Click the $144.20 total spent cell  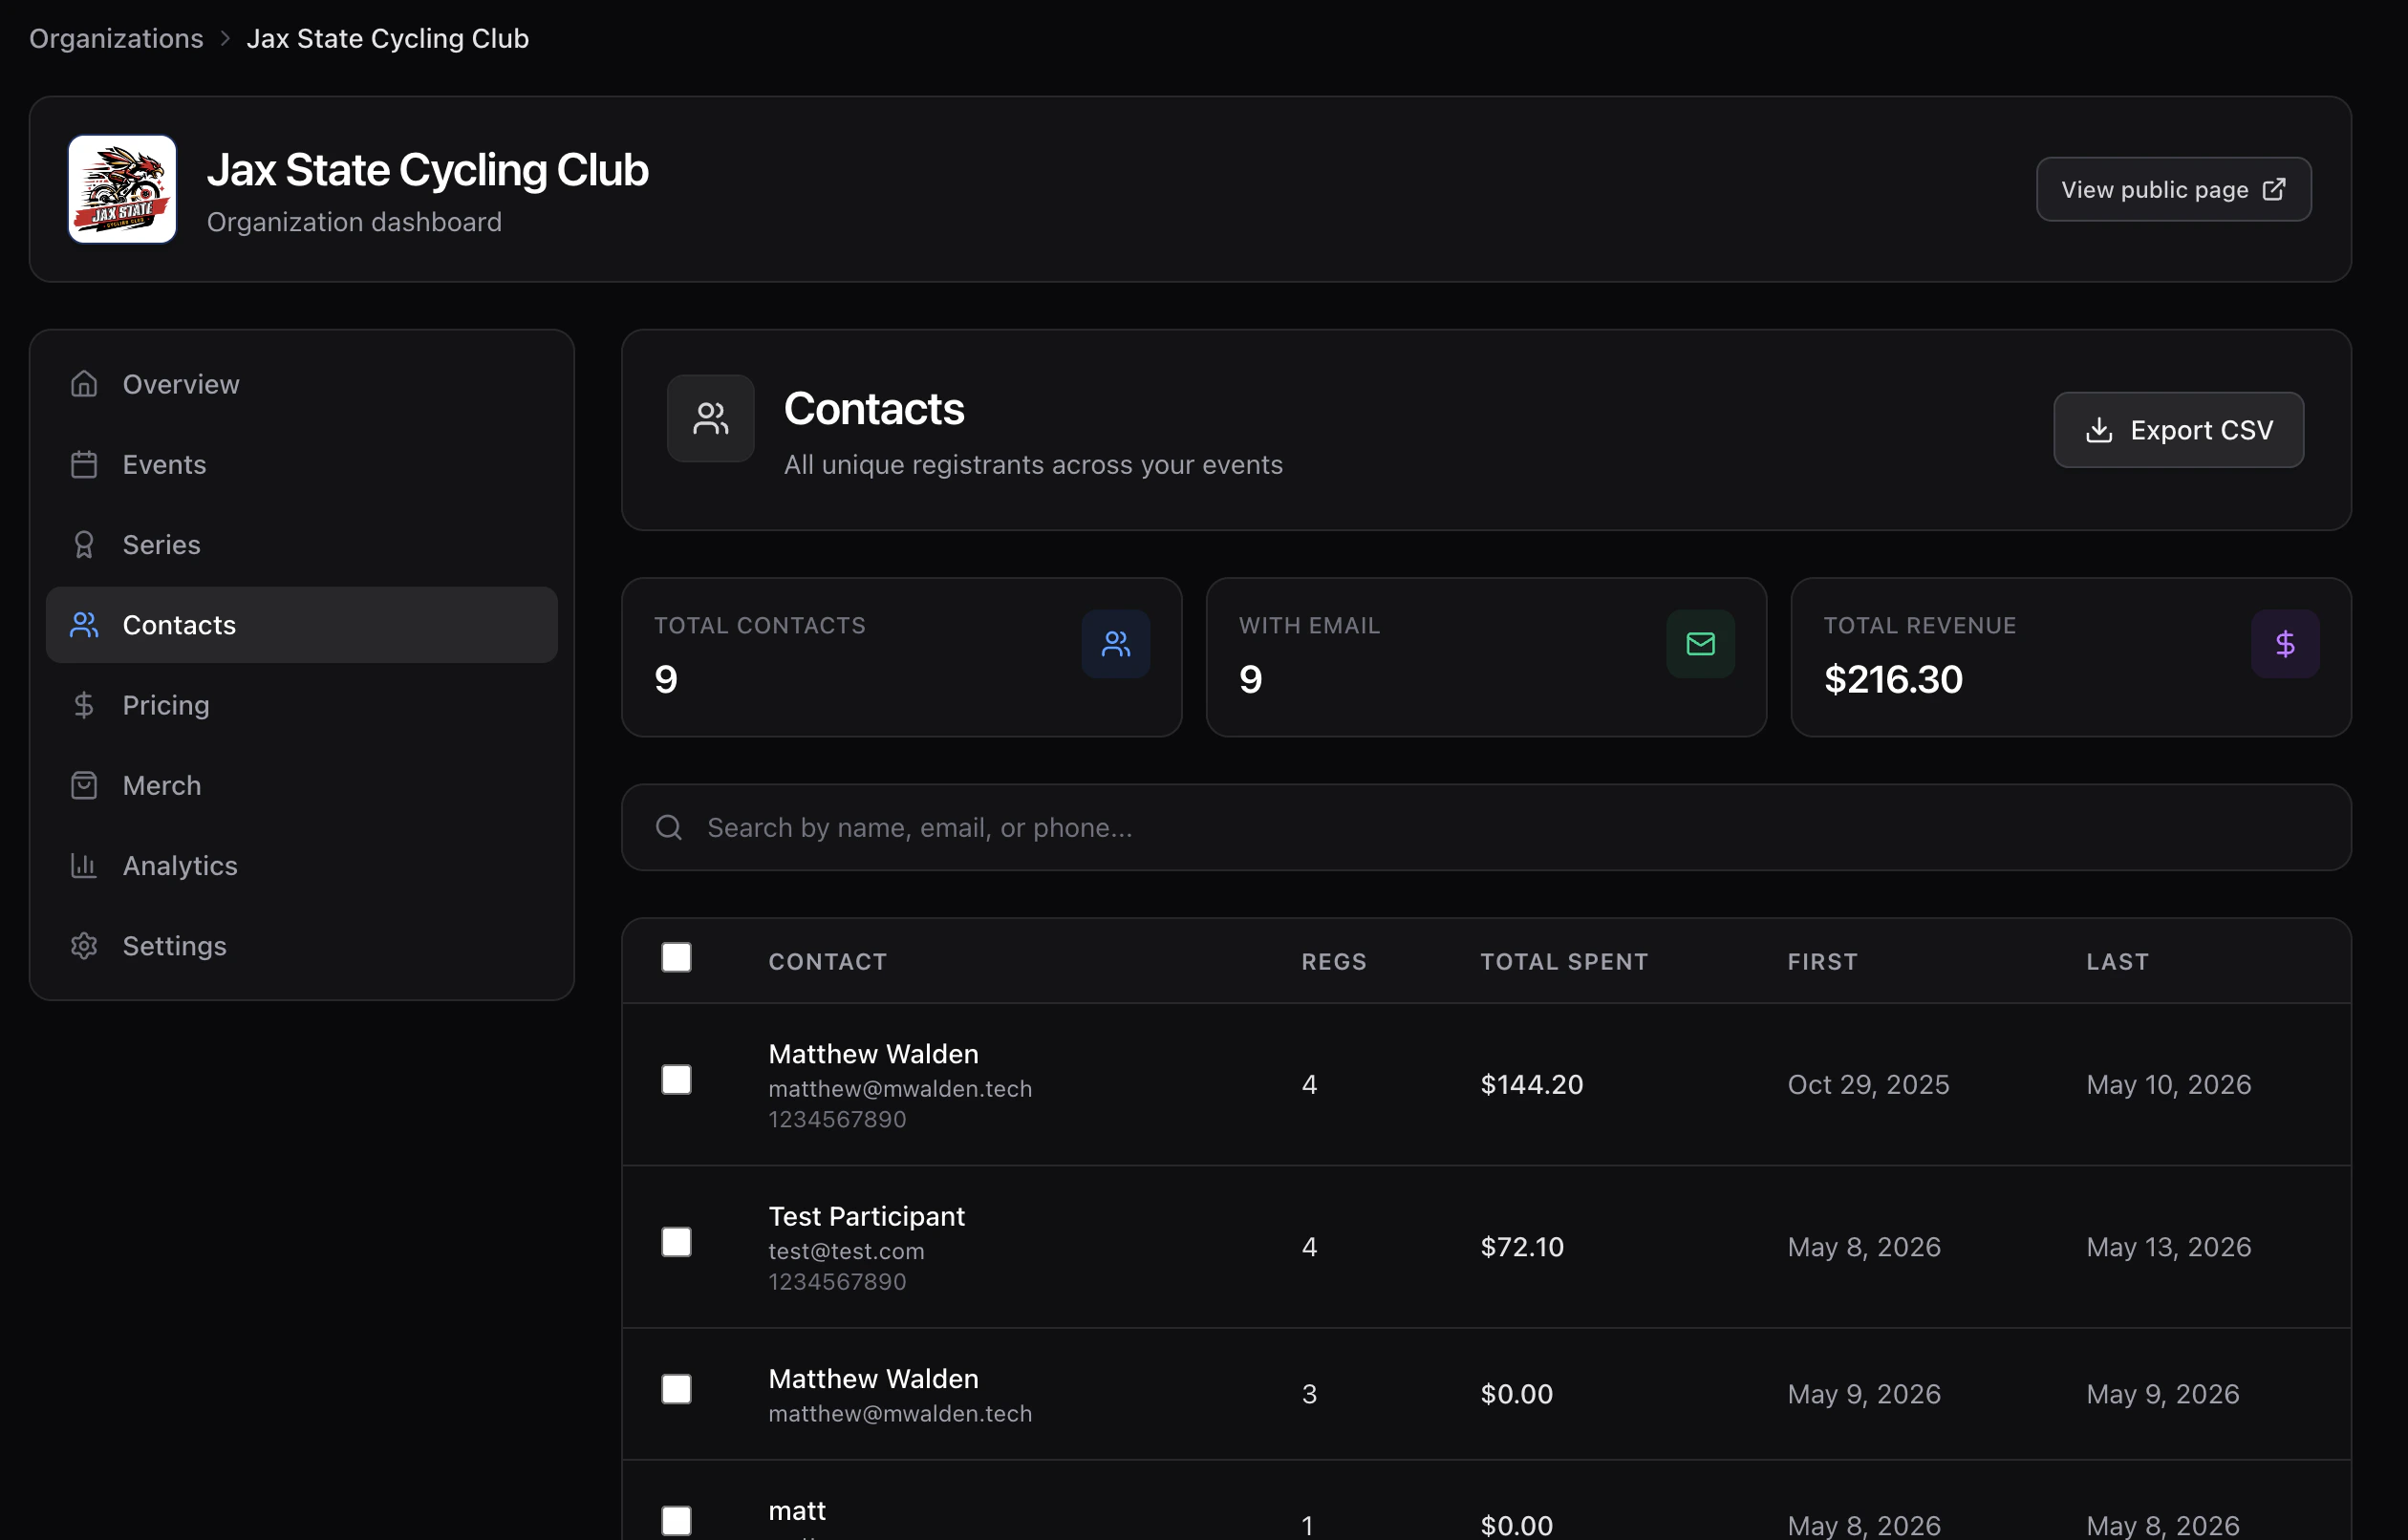pos(1532,1084)
